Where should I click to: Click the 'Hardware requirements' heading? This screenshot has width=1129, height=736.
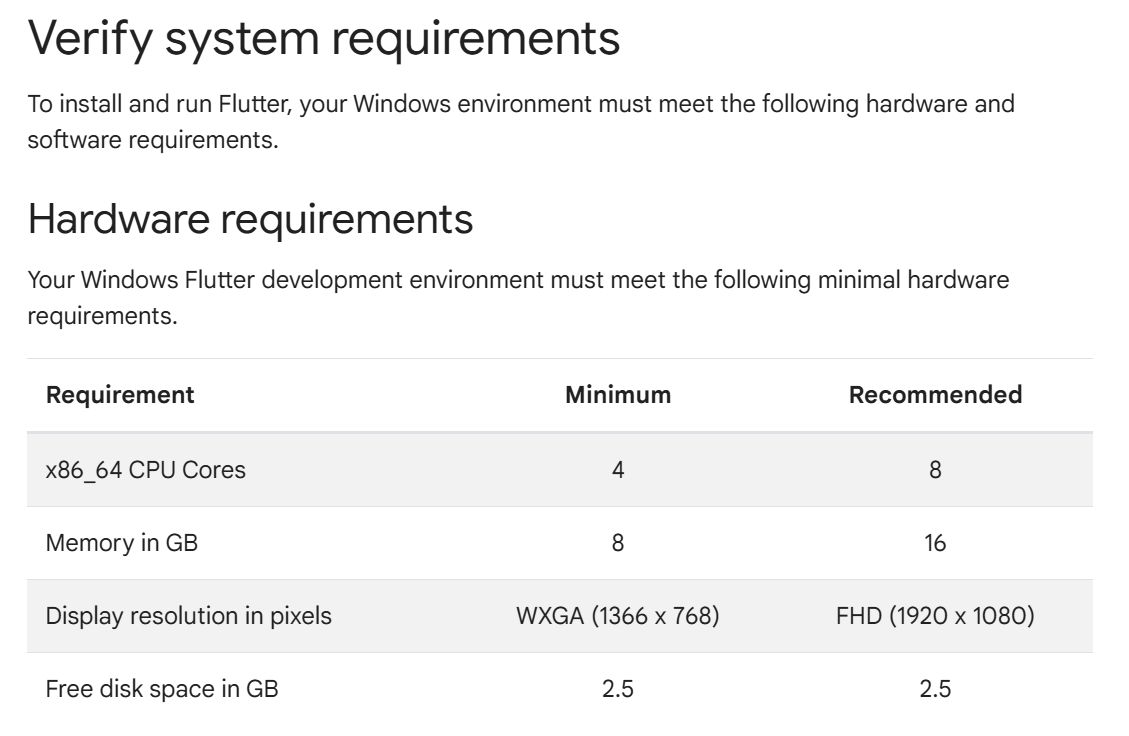(250, 220)
